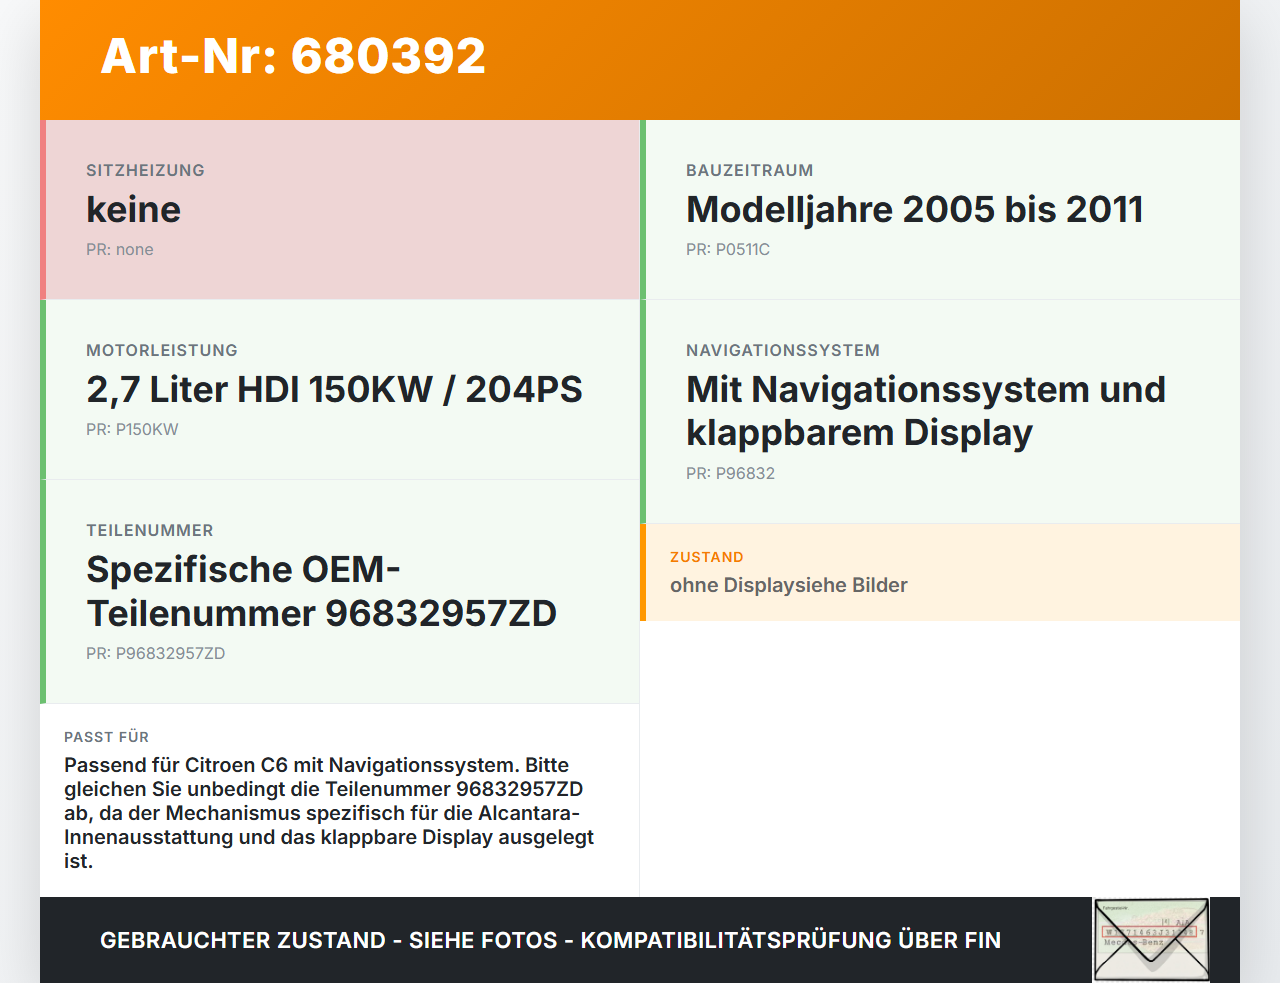Click the Passt für heading
The height and width of the screenshot is (983, 1280).
(107, 737)
